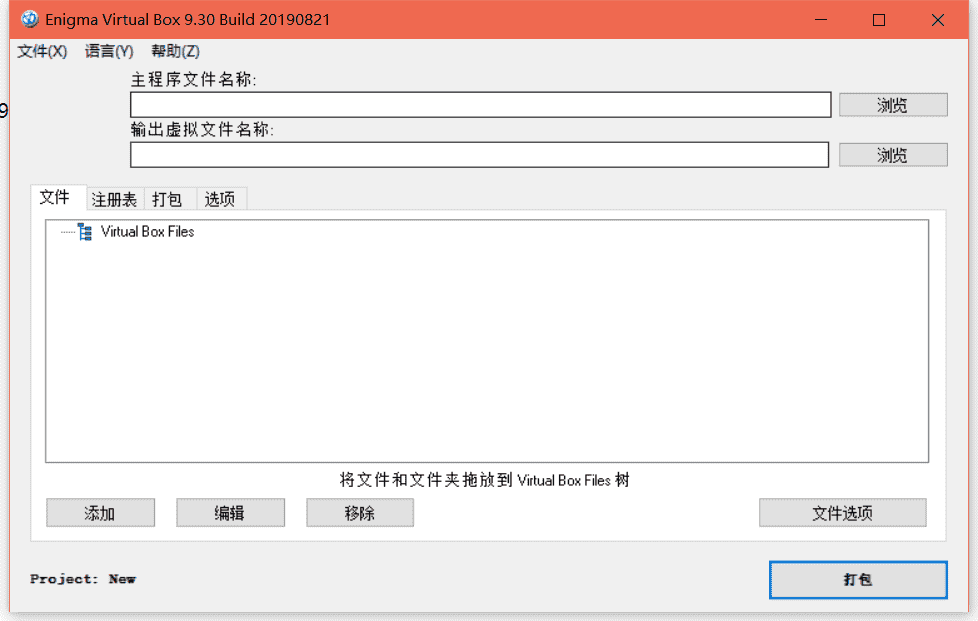Click the 编辑 button
978x621 pixels.
[230, 513]
